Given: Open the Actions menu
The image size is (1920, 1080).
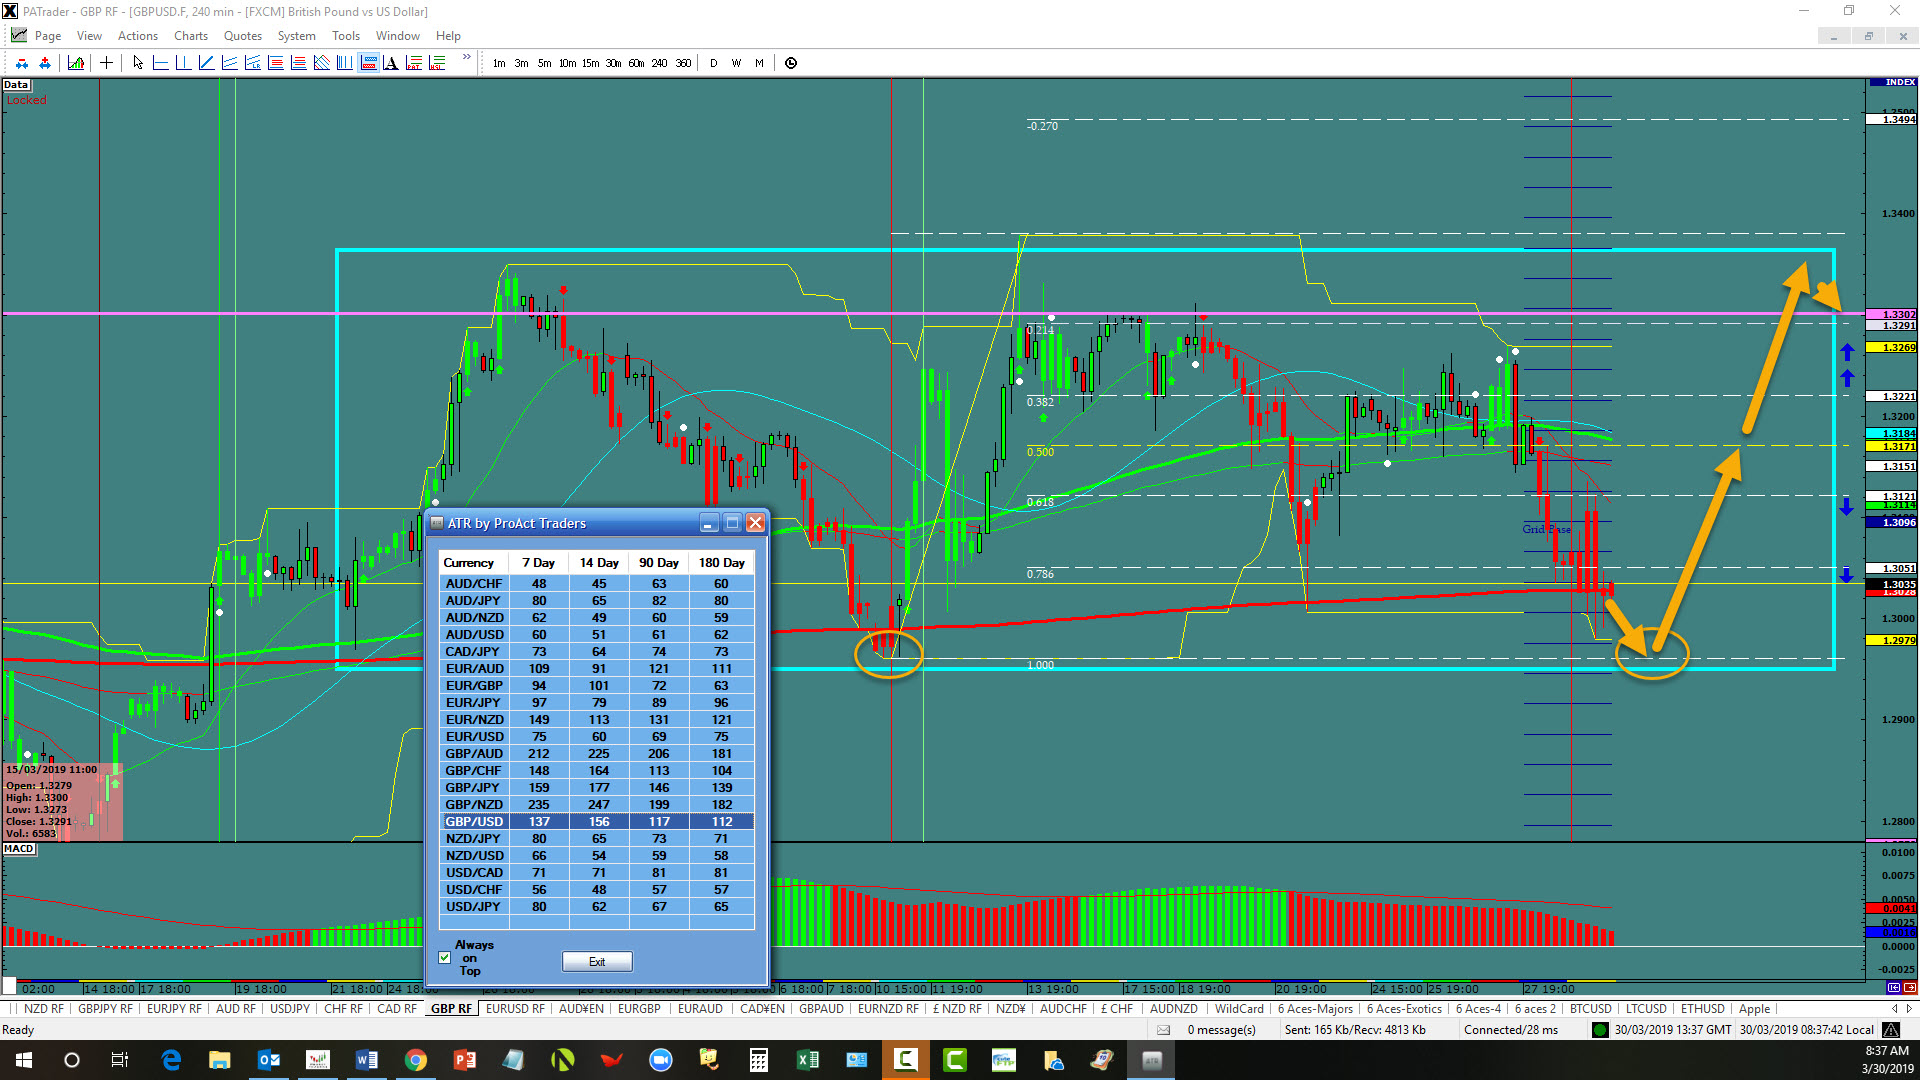Looking at the screenshot, I should pyautogui.click(x=138, y=36).
